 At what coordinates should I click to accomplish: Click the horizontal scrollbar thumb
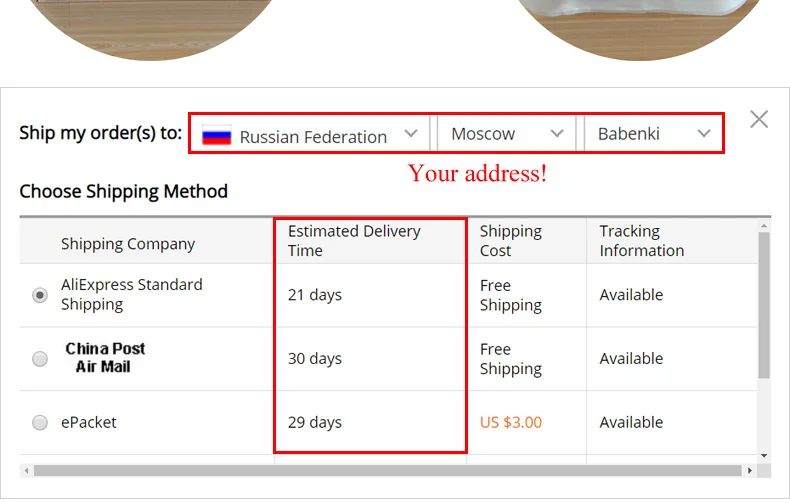tap(387, 471)
